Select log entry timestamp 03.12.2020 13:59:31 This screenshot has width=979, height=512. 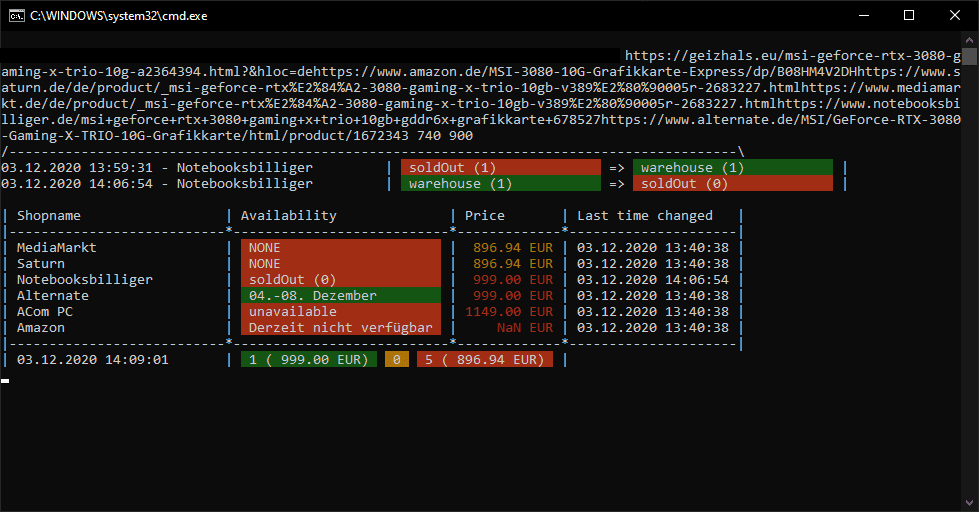(77, 167)
